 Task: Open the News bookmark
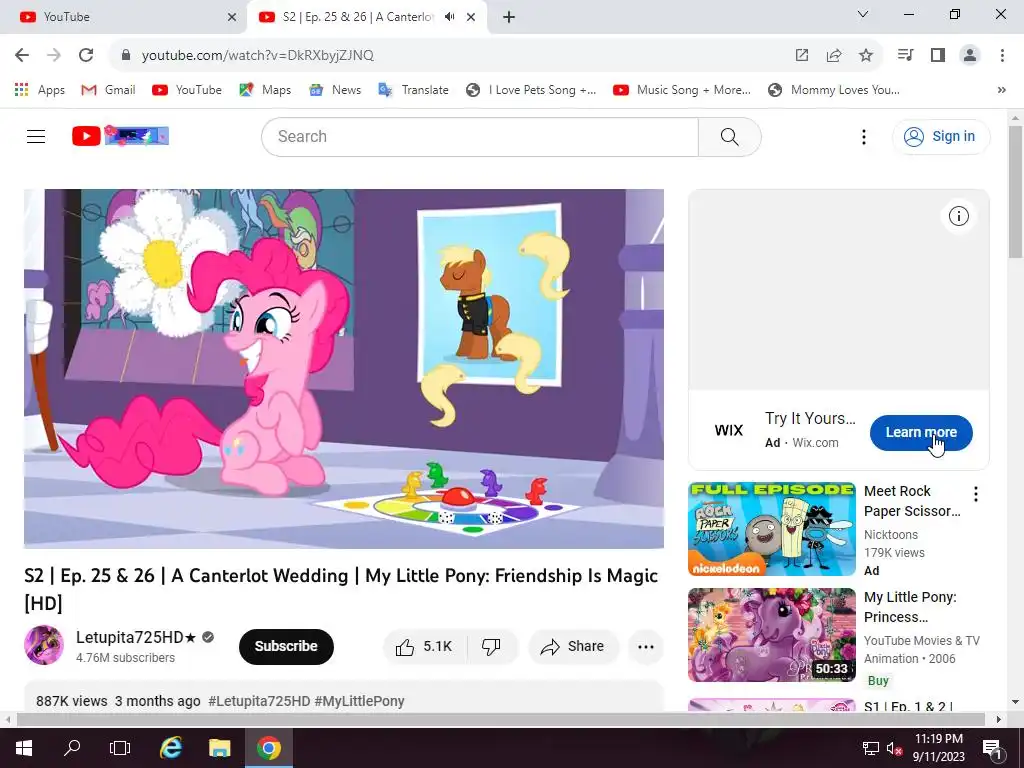(335, 89)
